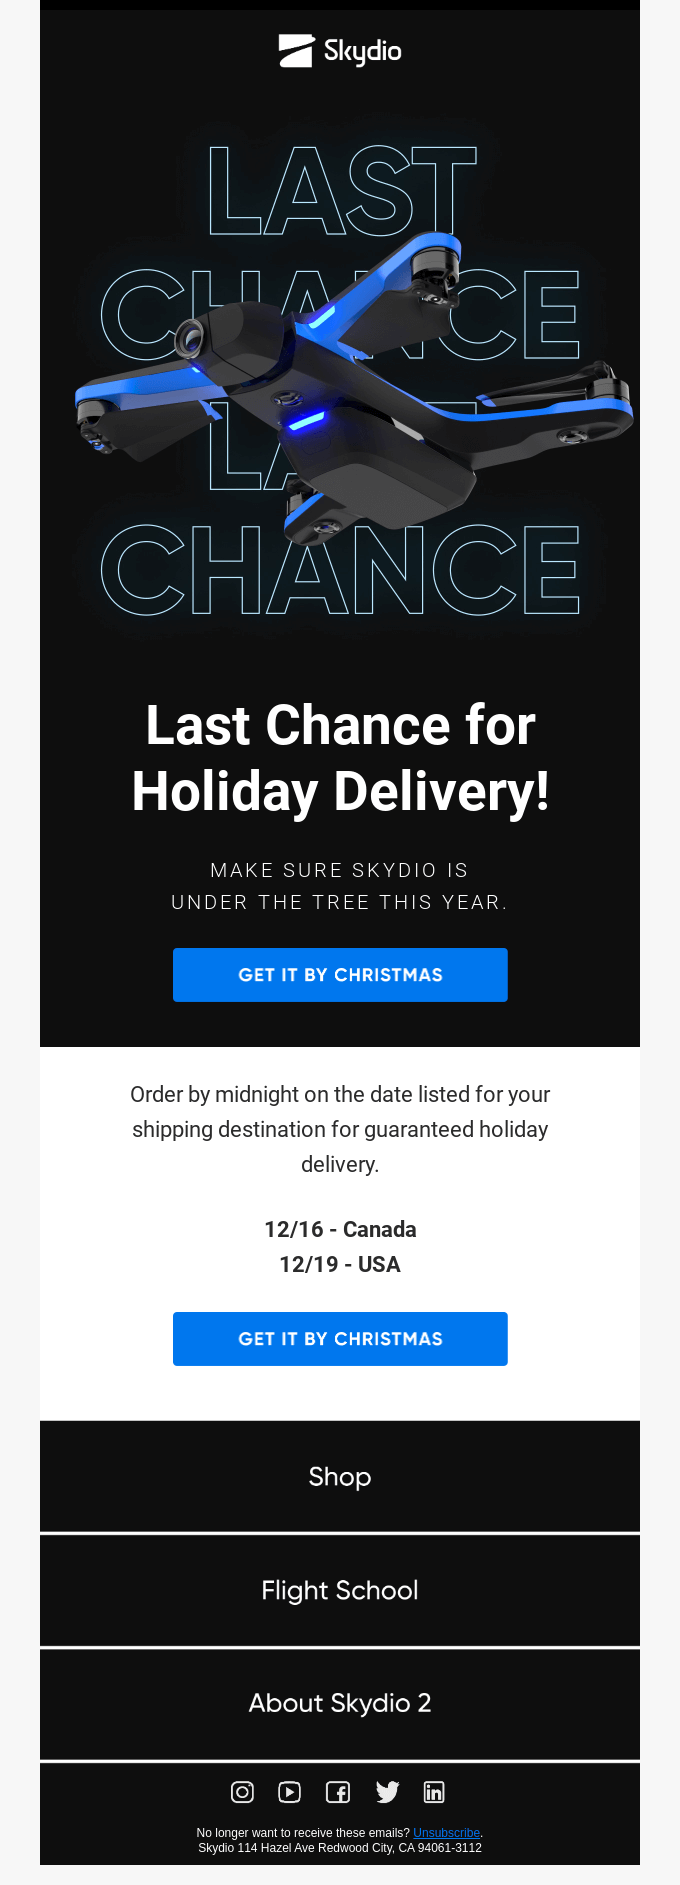Select the Shop navigation link

coord(340,1476)
